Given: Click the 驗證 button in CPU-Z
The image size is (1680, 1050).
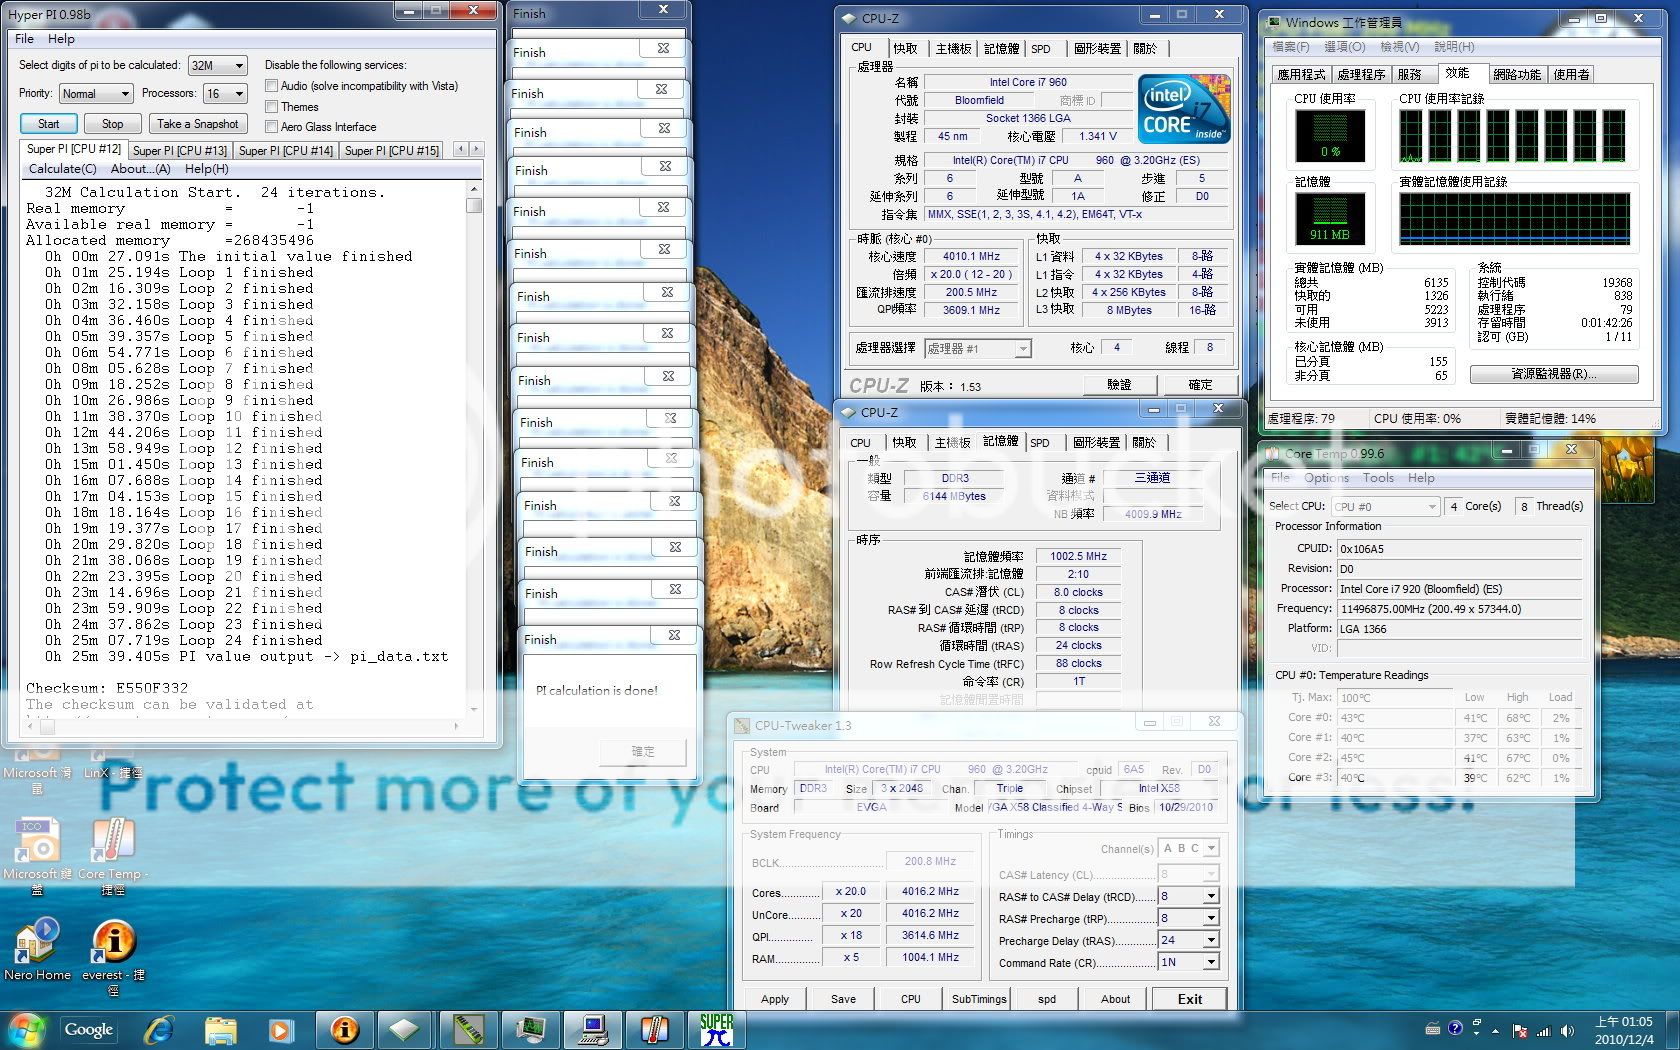Looking at the screenshot, I should pos(1119,385).
